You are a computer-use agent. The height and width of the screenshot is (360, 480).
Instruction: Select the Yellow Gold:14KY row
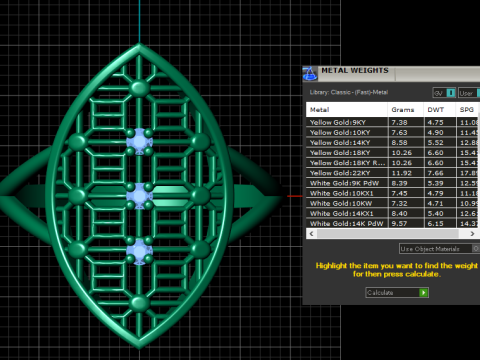click(392, 143)
